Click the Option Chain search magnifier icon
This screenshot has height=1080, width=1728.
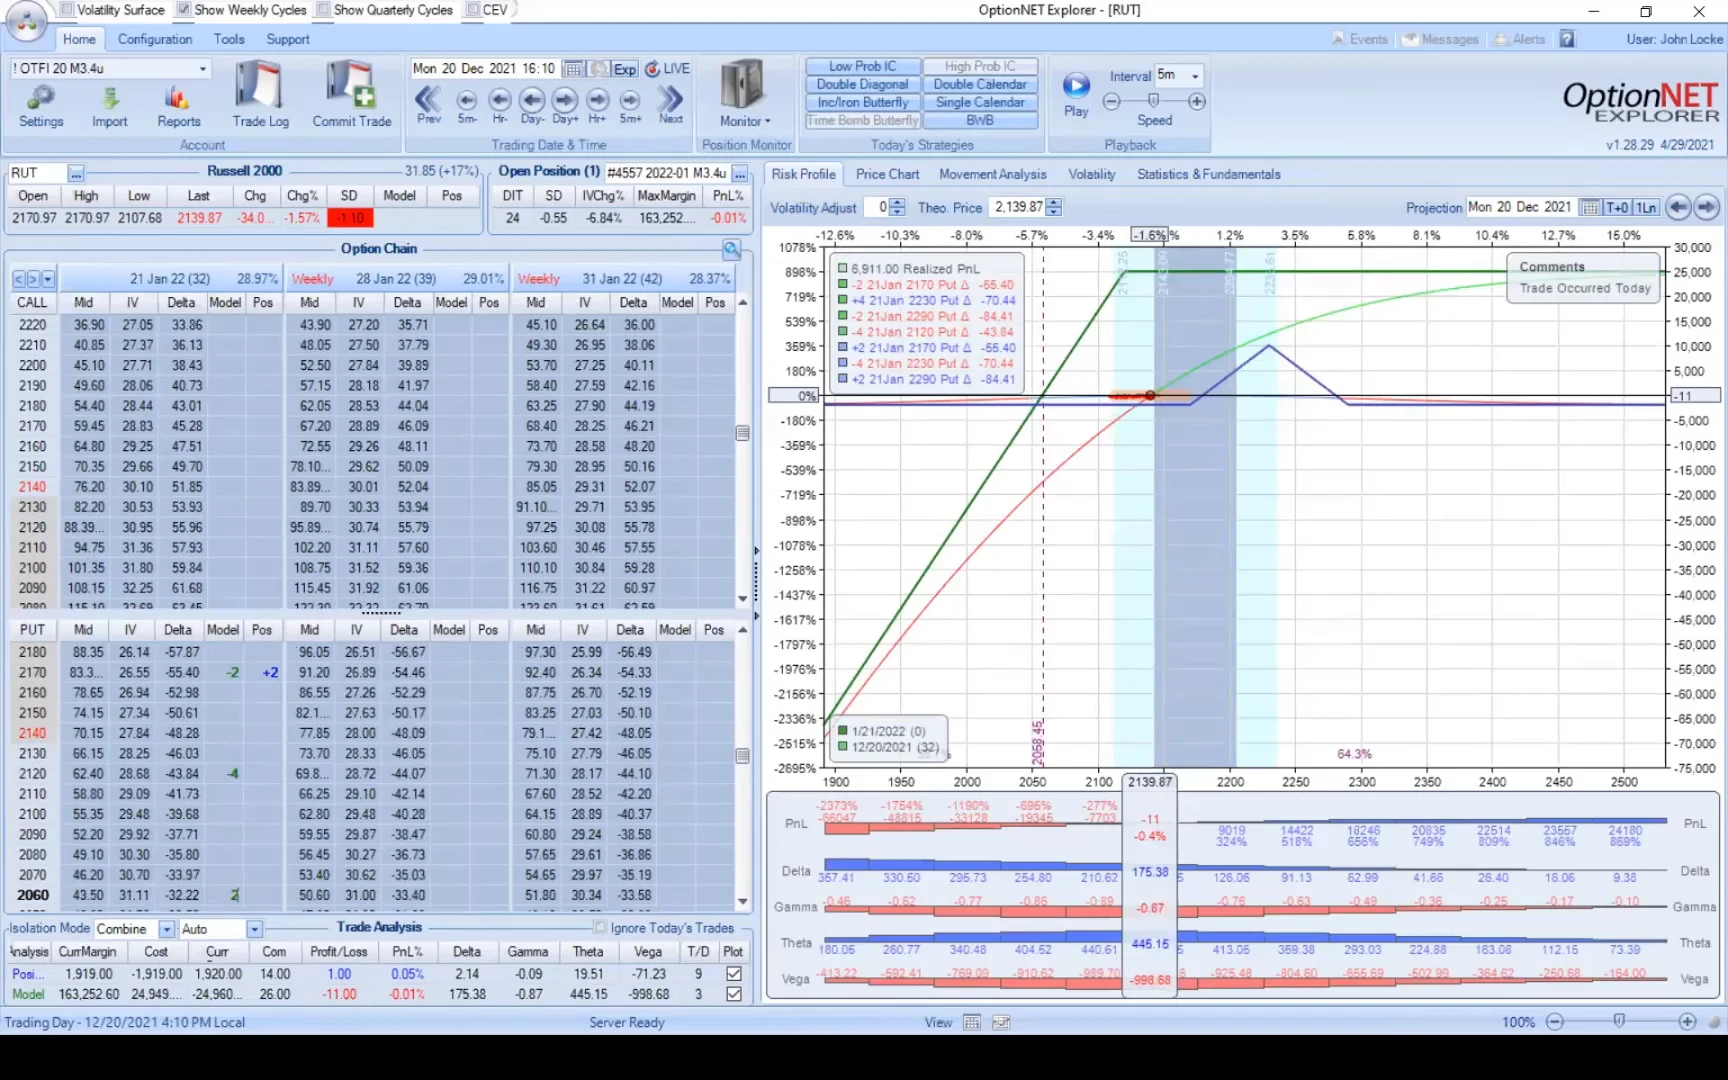coord(732,249)
